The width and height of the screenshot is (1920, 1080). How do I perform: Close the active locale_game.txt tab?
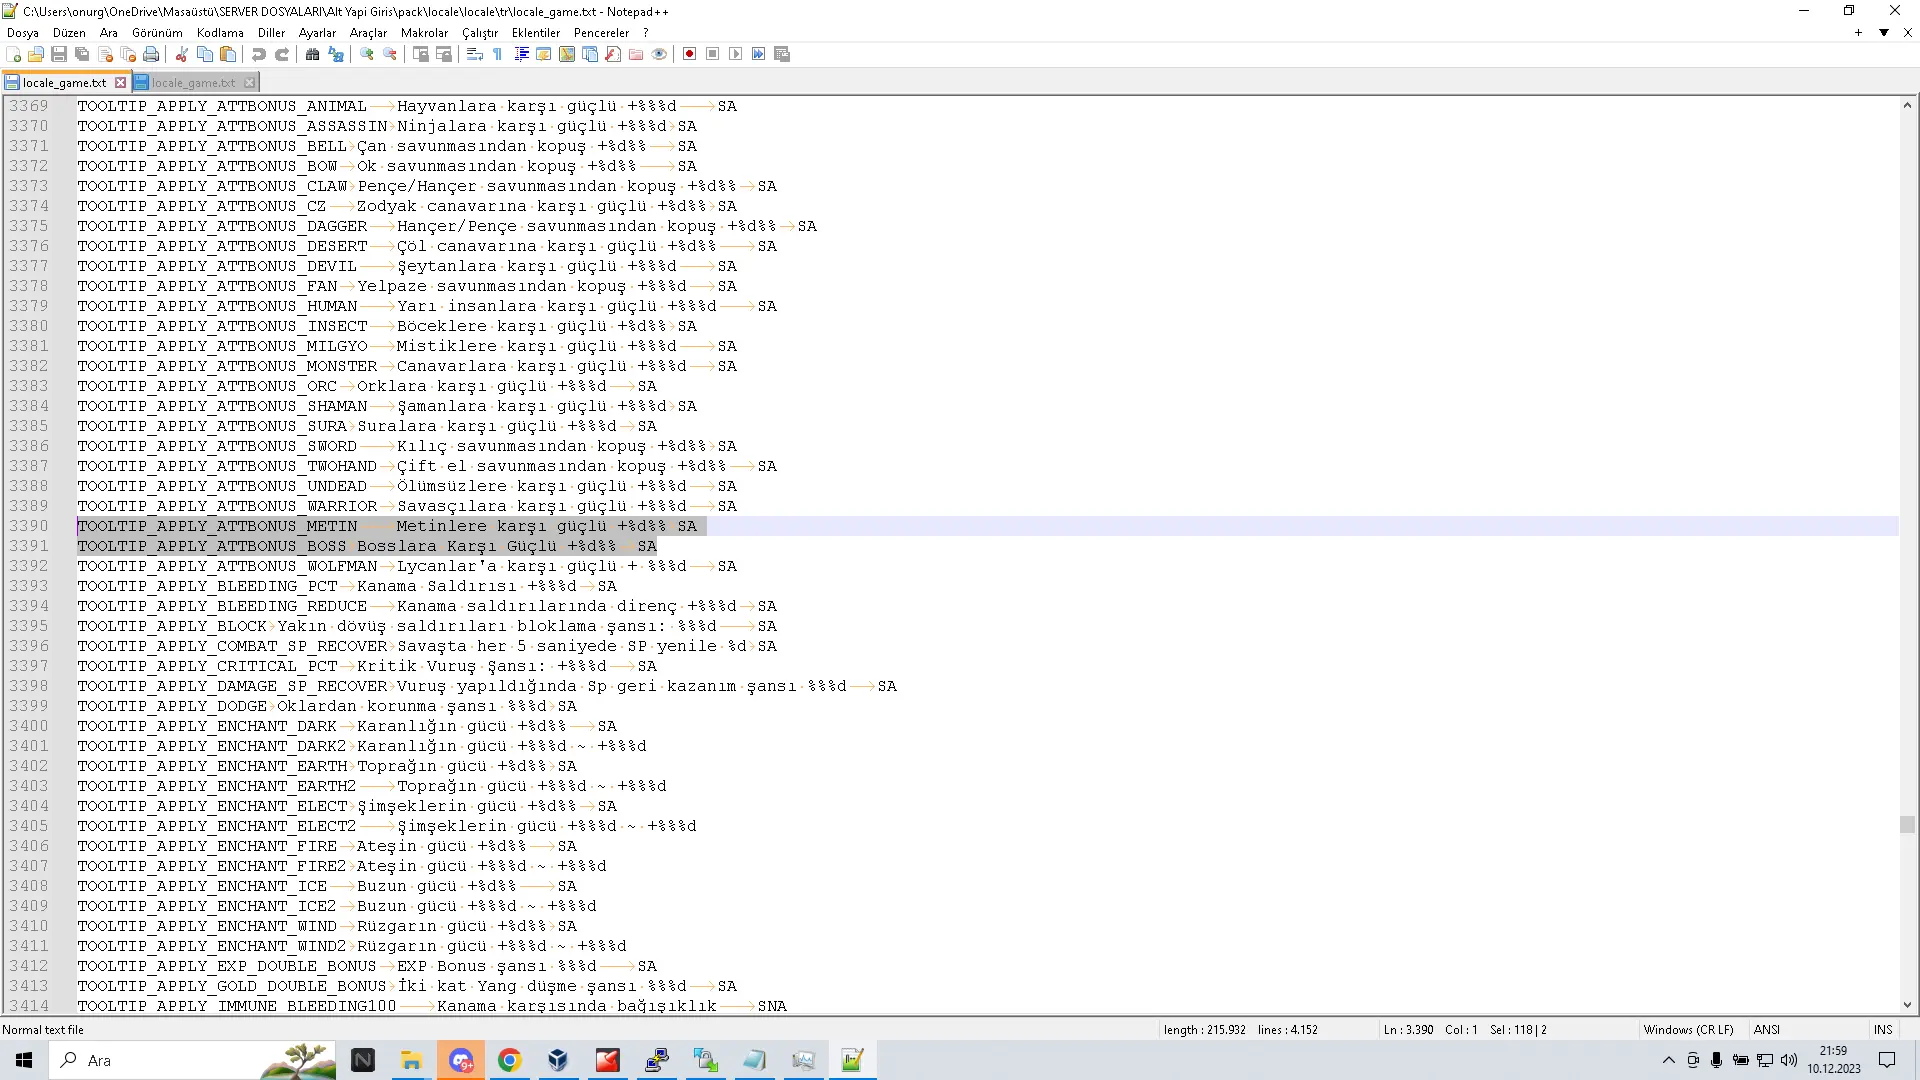click(x=121, y=83)
